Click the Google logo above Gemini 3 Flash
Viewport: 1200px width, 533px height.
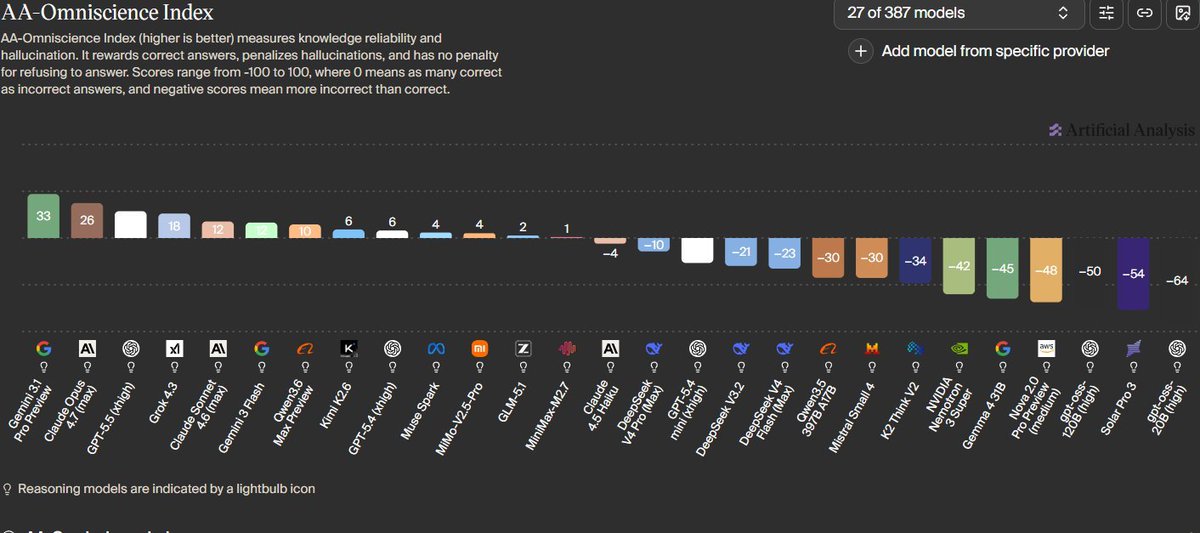pos(262,349)
